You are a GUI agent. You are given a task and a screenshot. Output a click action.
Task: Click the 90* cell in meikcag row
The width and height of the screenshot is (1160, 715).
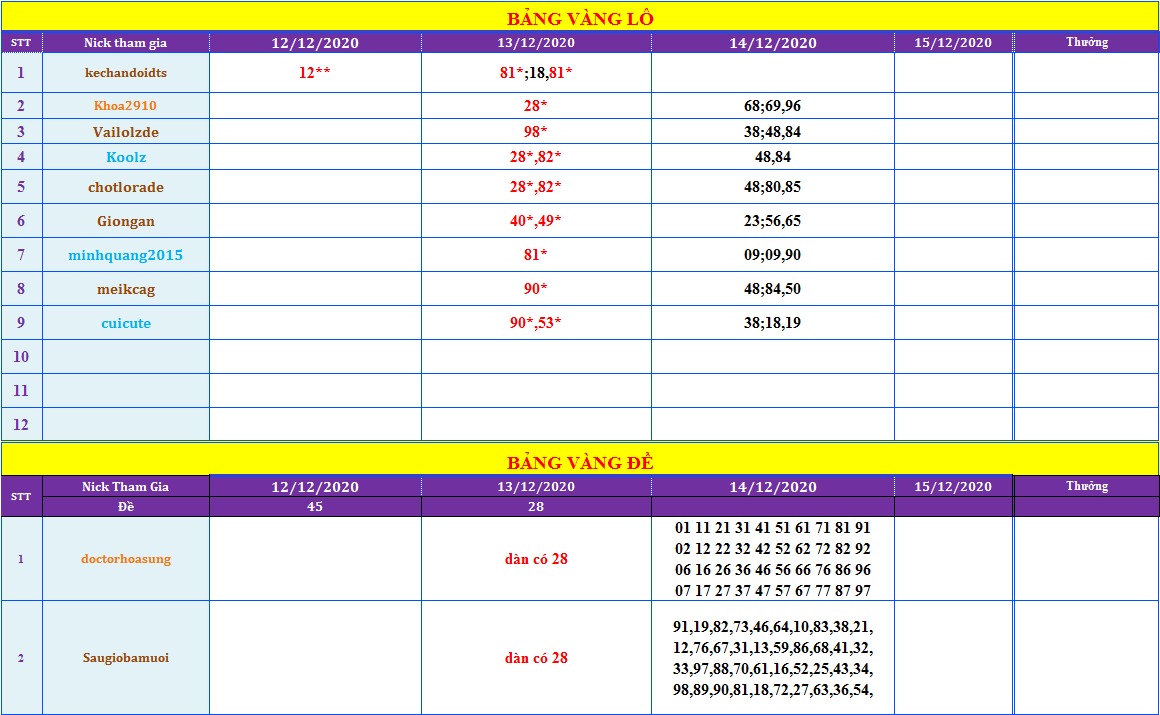(536, 289)
